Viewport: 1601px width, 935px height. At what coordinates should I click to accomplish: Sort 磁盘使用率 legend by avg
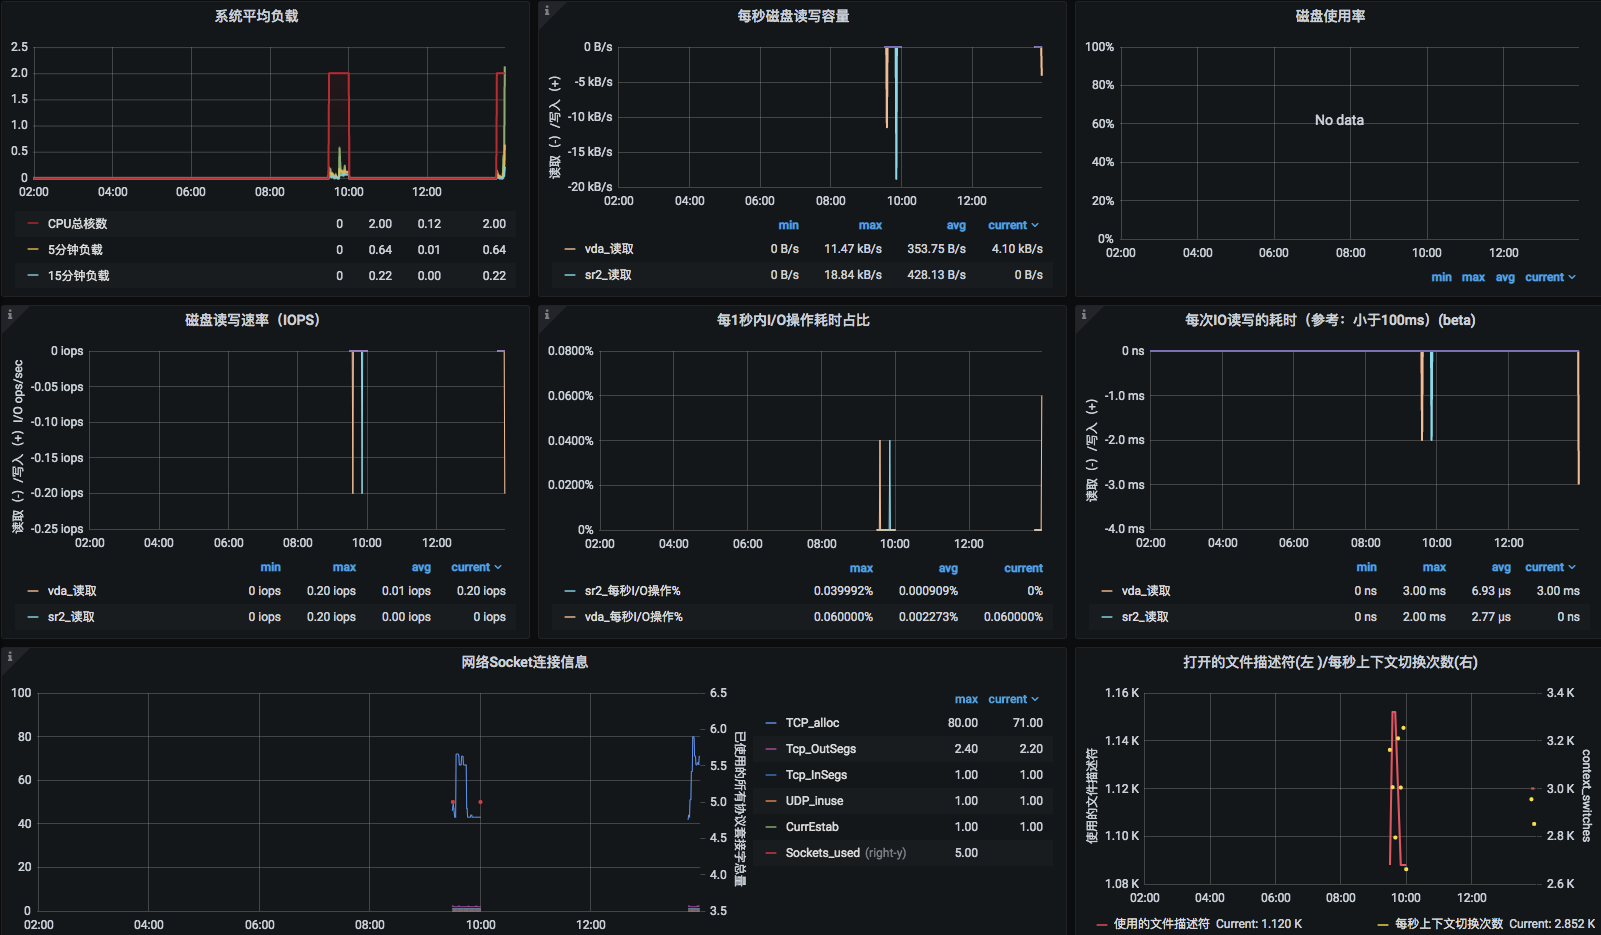coord(1505,278)
